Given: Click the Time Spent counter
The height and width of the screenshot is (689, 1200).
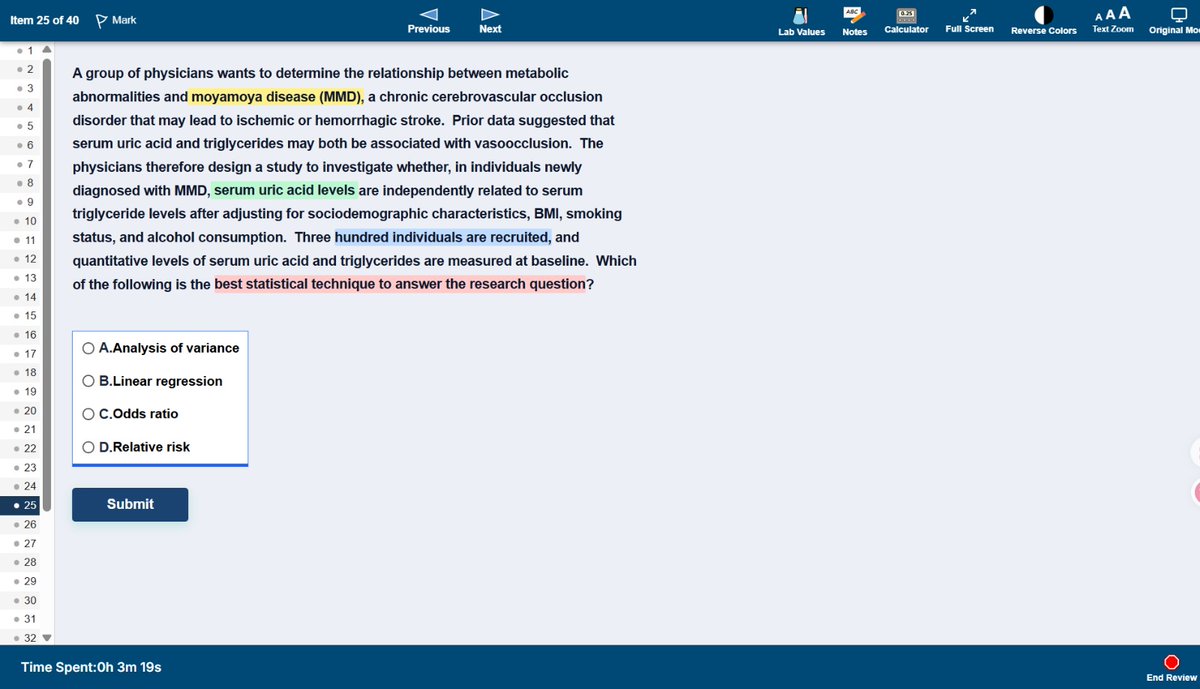Looking at the screenshot, I should point(91,667).
